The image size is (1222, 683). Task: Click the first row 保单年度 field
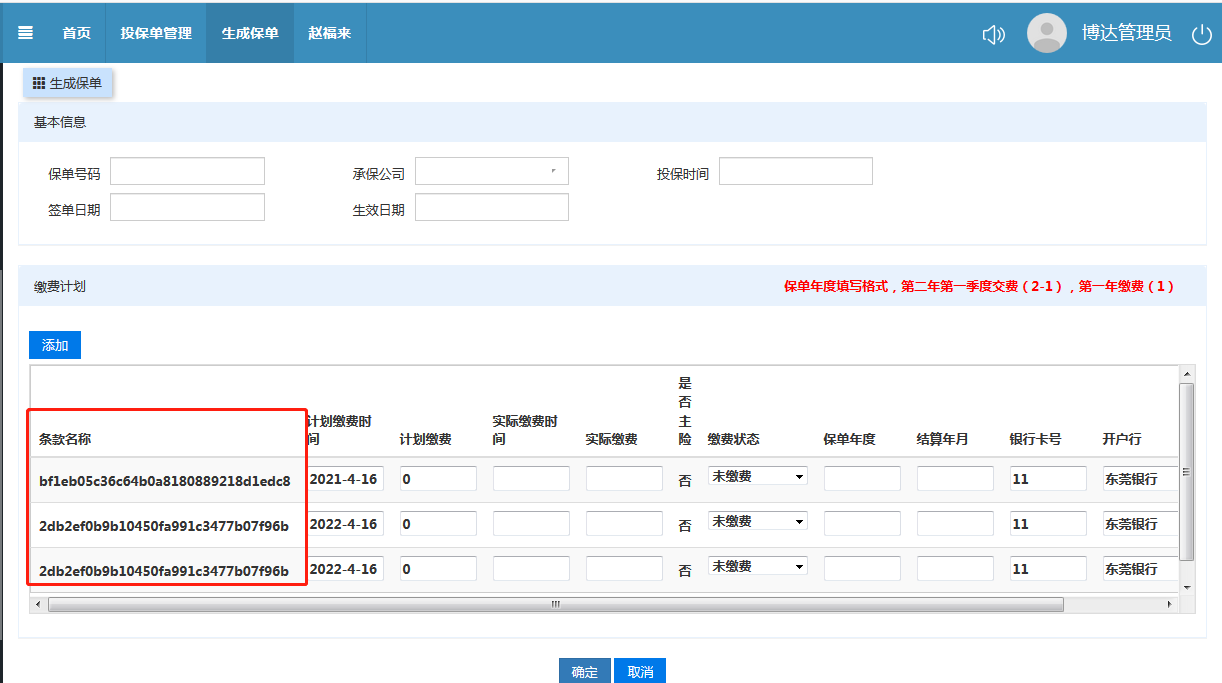click(x=861, y=479)
